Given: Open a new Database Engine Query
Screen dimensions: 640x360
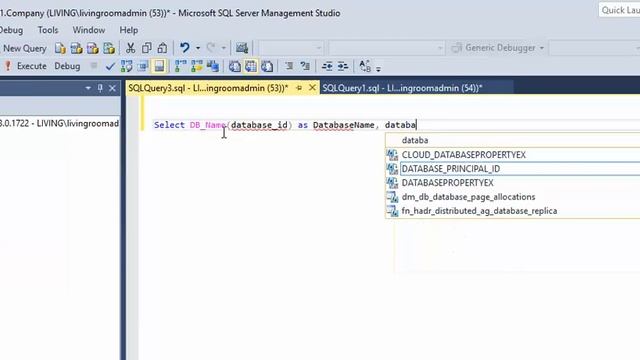Looking at the screenshot, I should 60,48.
